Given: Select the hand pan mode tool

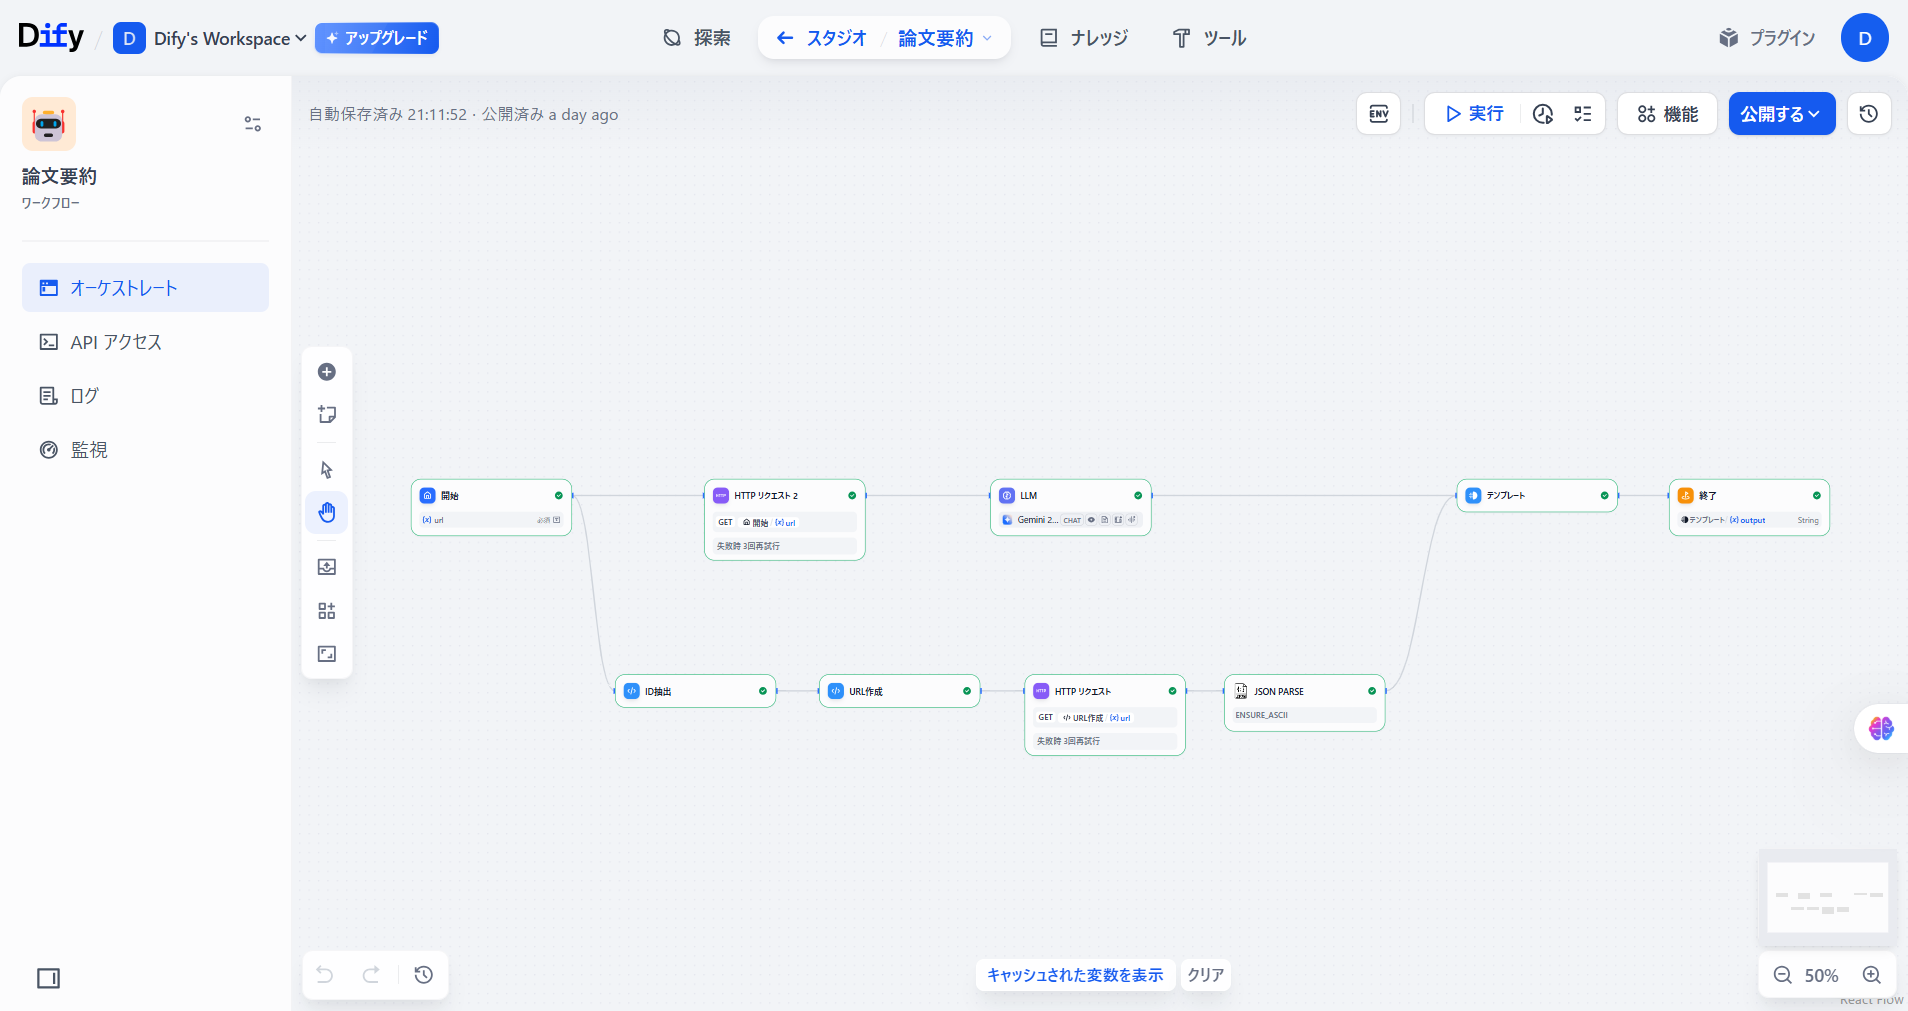Looking at the screenshot, I should click(x=326, y=513).
